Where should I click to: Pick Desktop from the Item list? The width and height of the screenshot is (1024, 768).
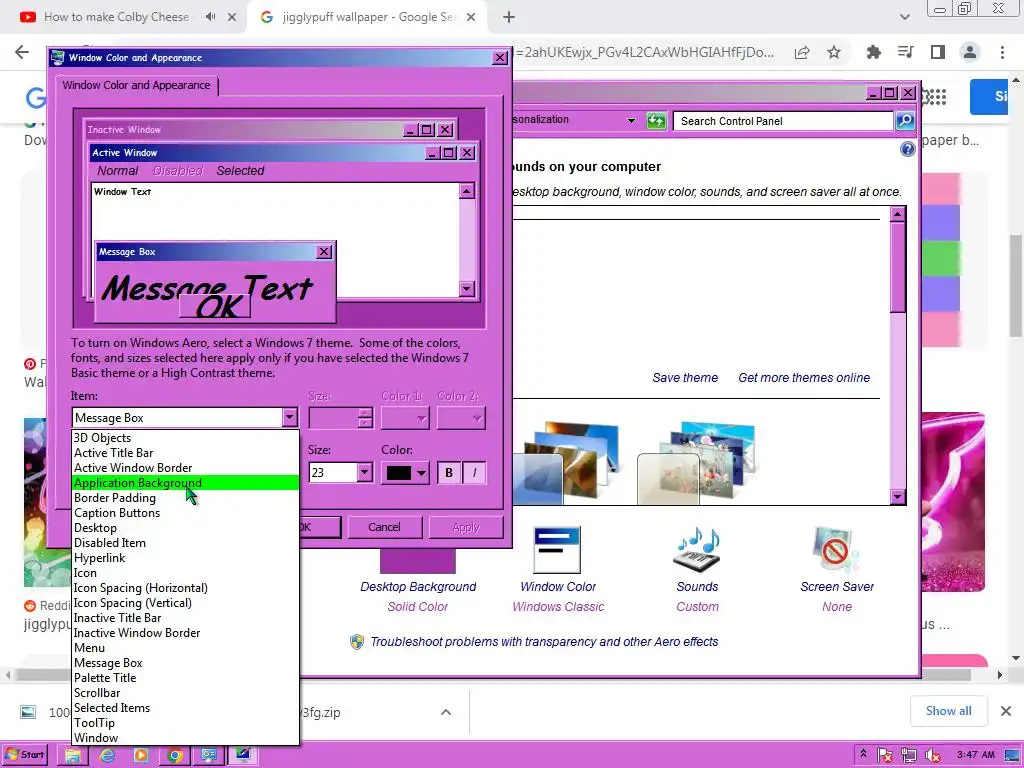(185, 528)
